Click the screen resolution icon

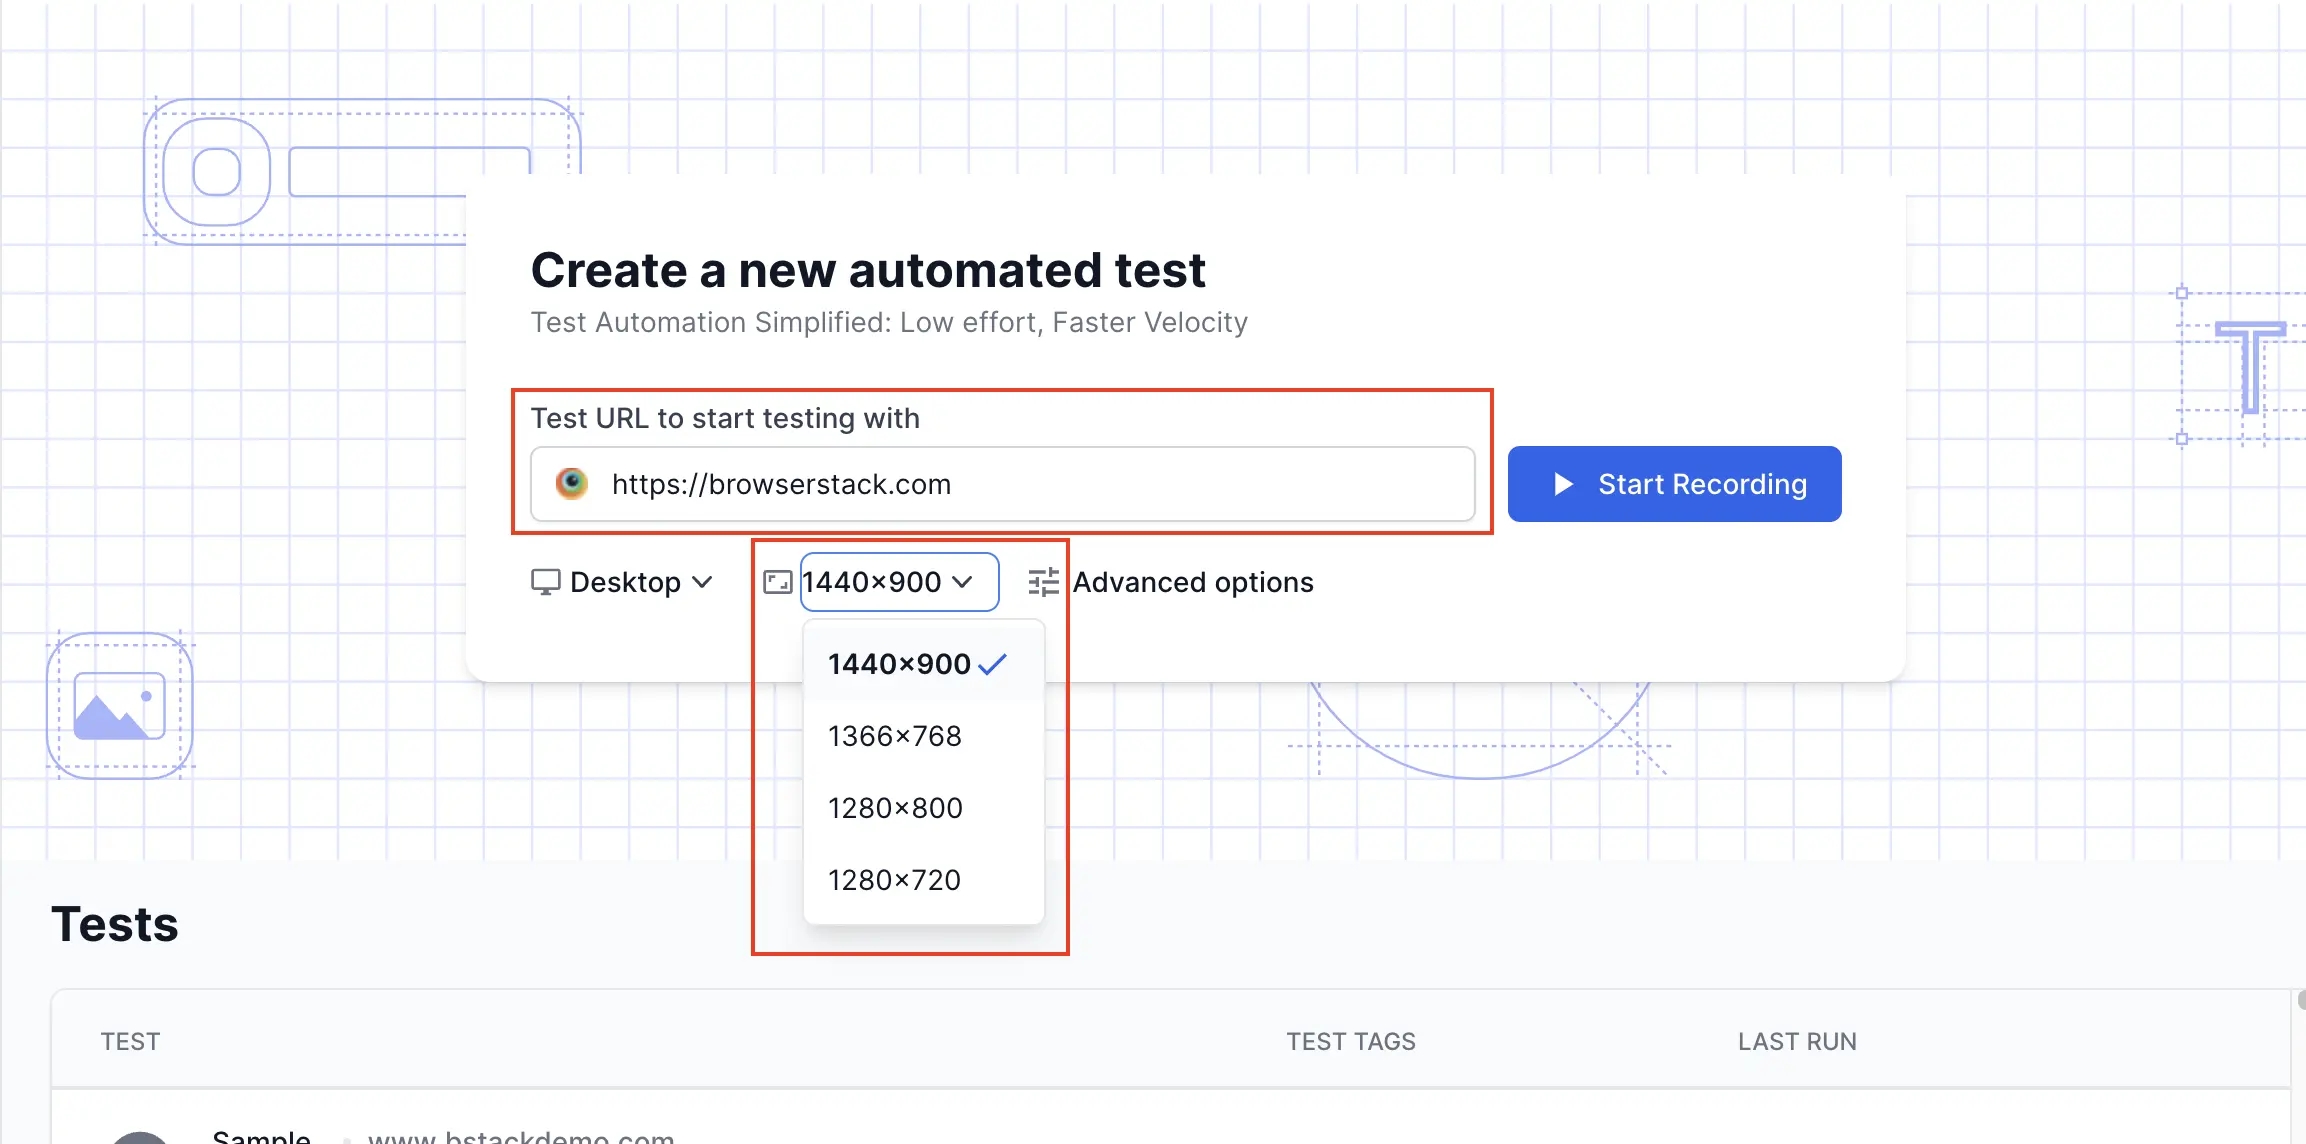tap(778, 582)
